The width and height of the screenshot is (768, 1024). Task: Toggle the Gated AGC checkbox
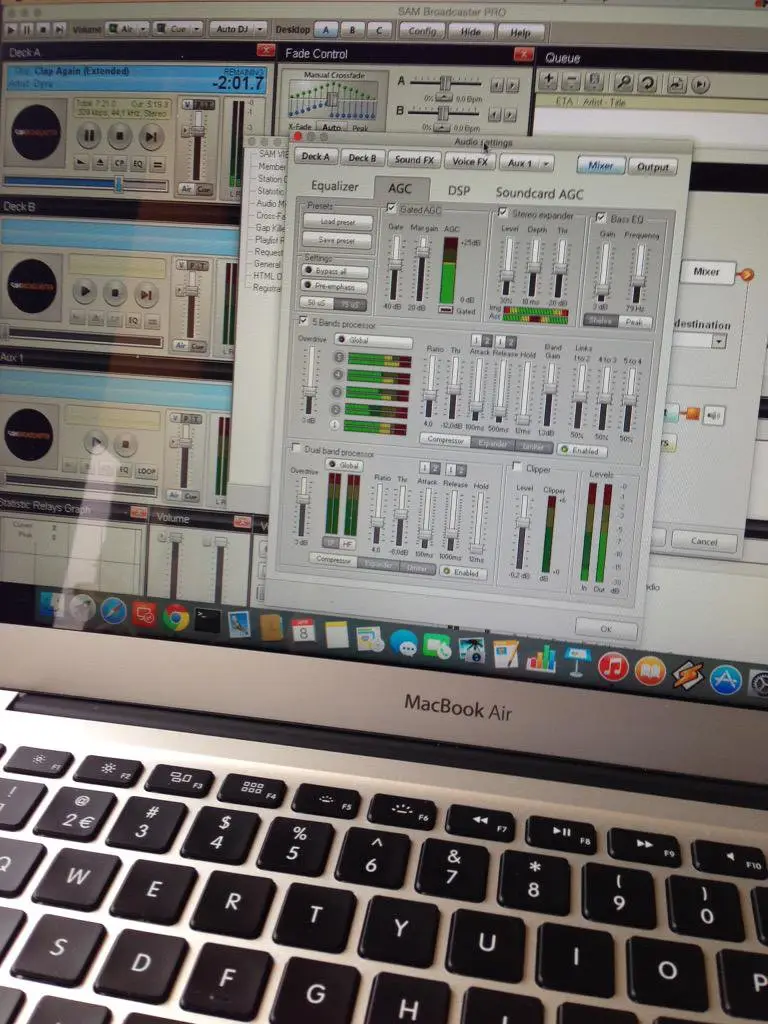point(391,209)
